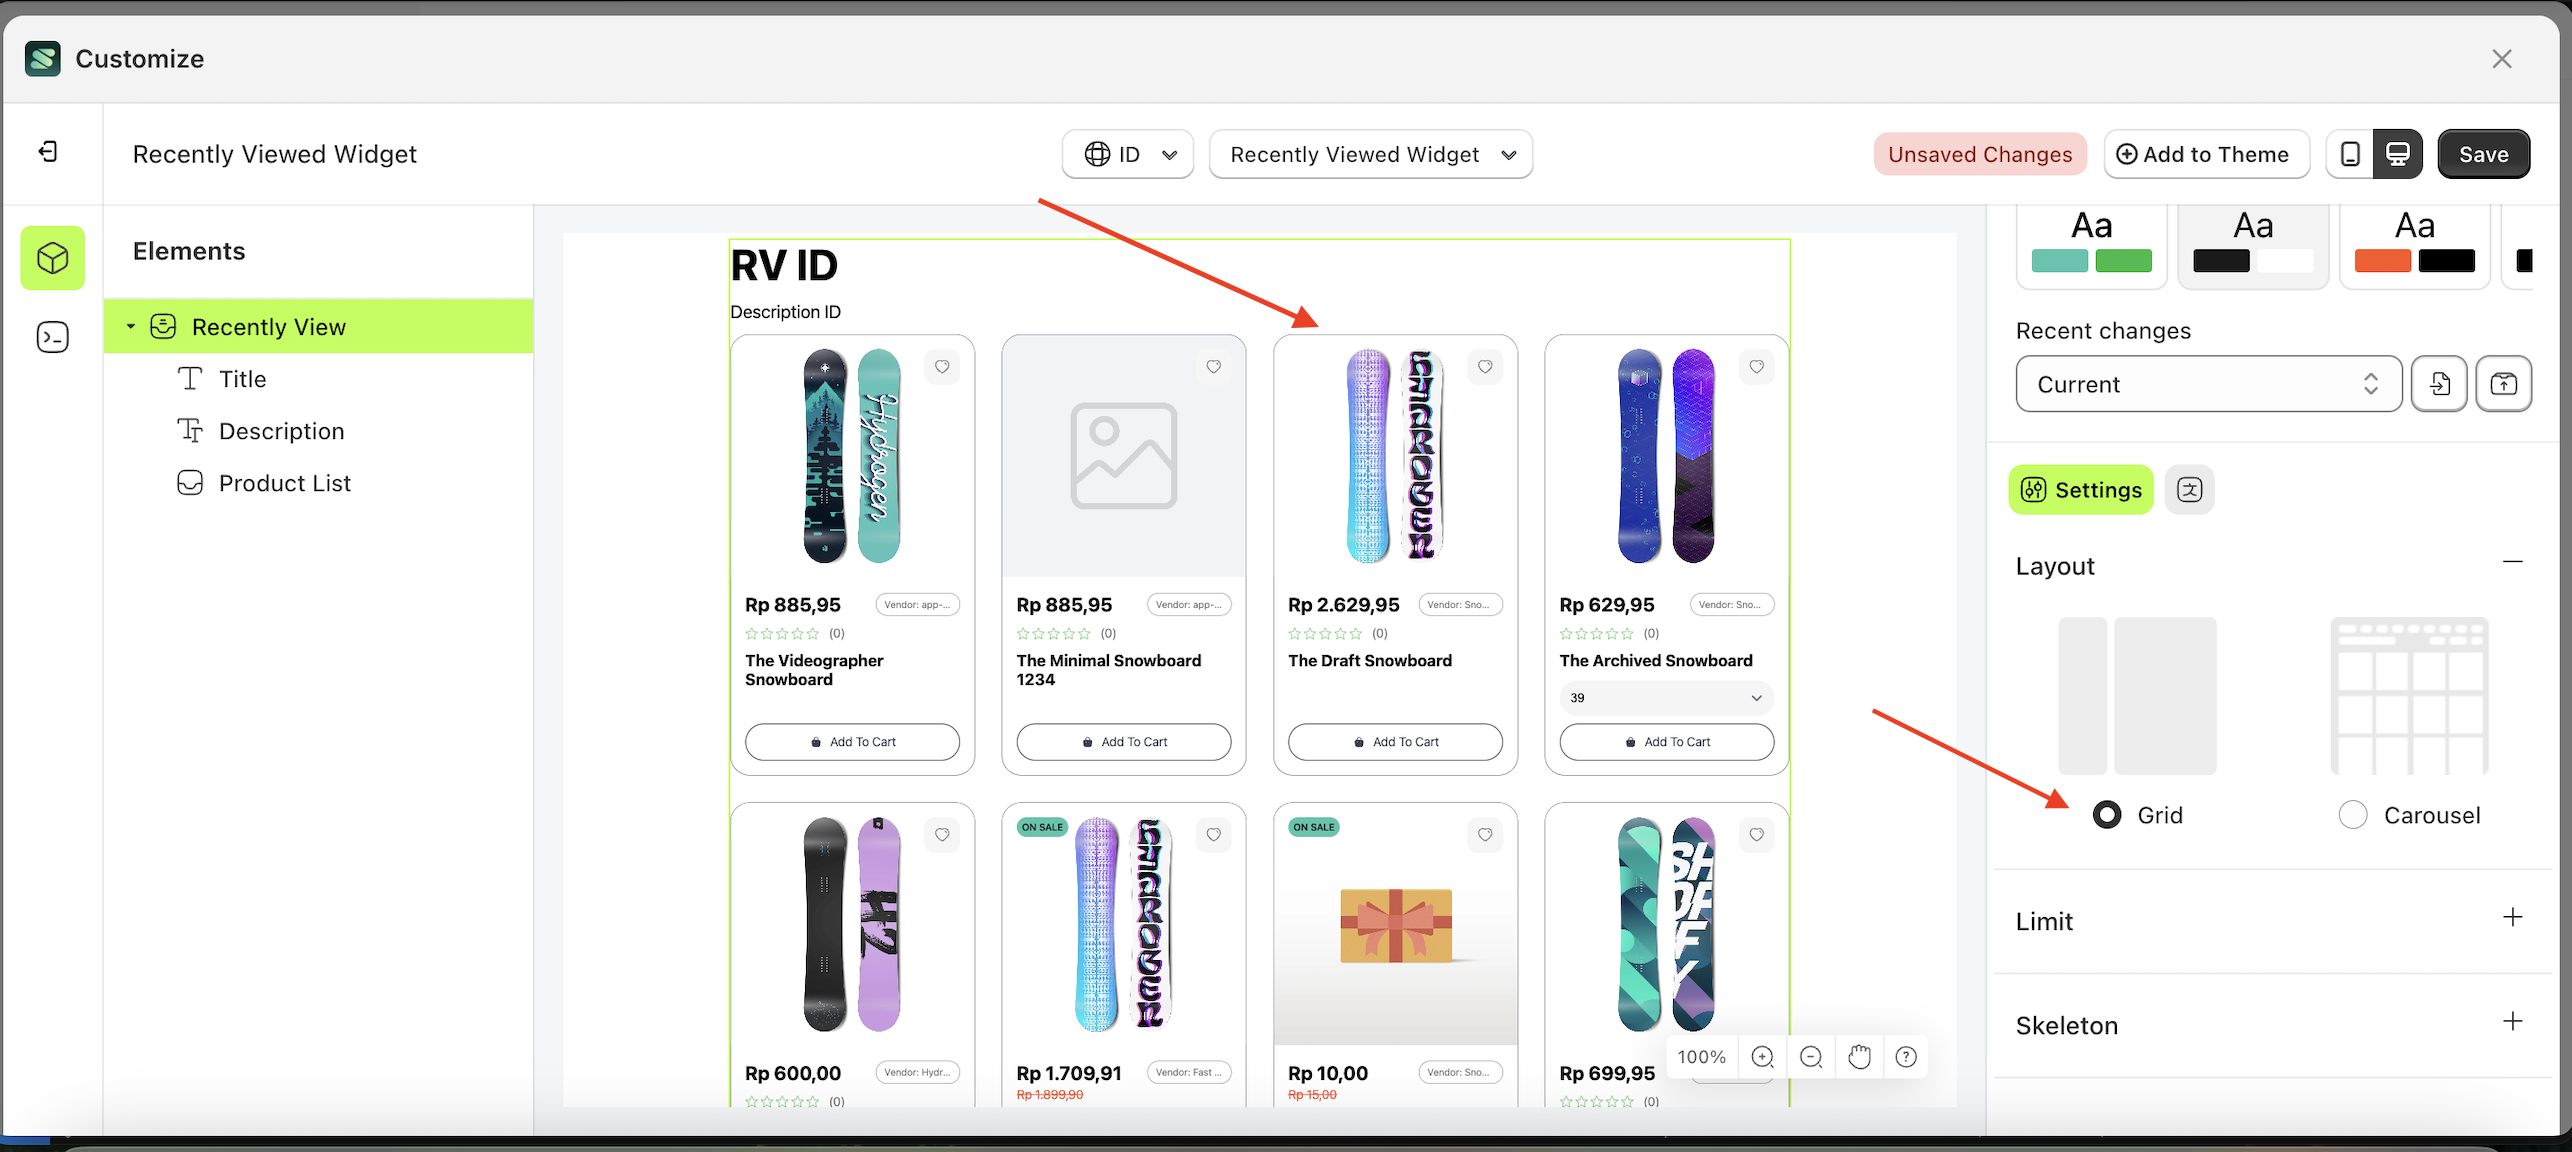Screen dimensions: 2572x1152
Task: Select the Carousel layout radio button
Action: point(2350,814)
